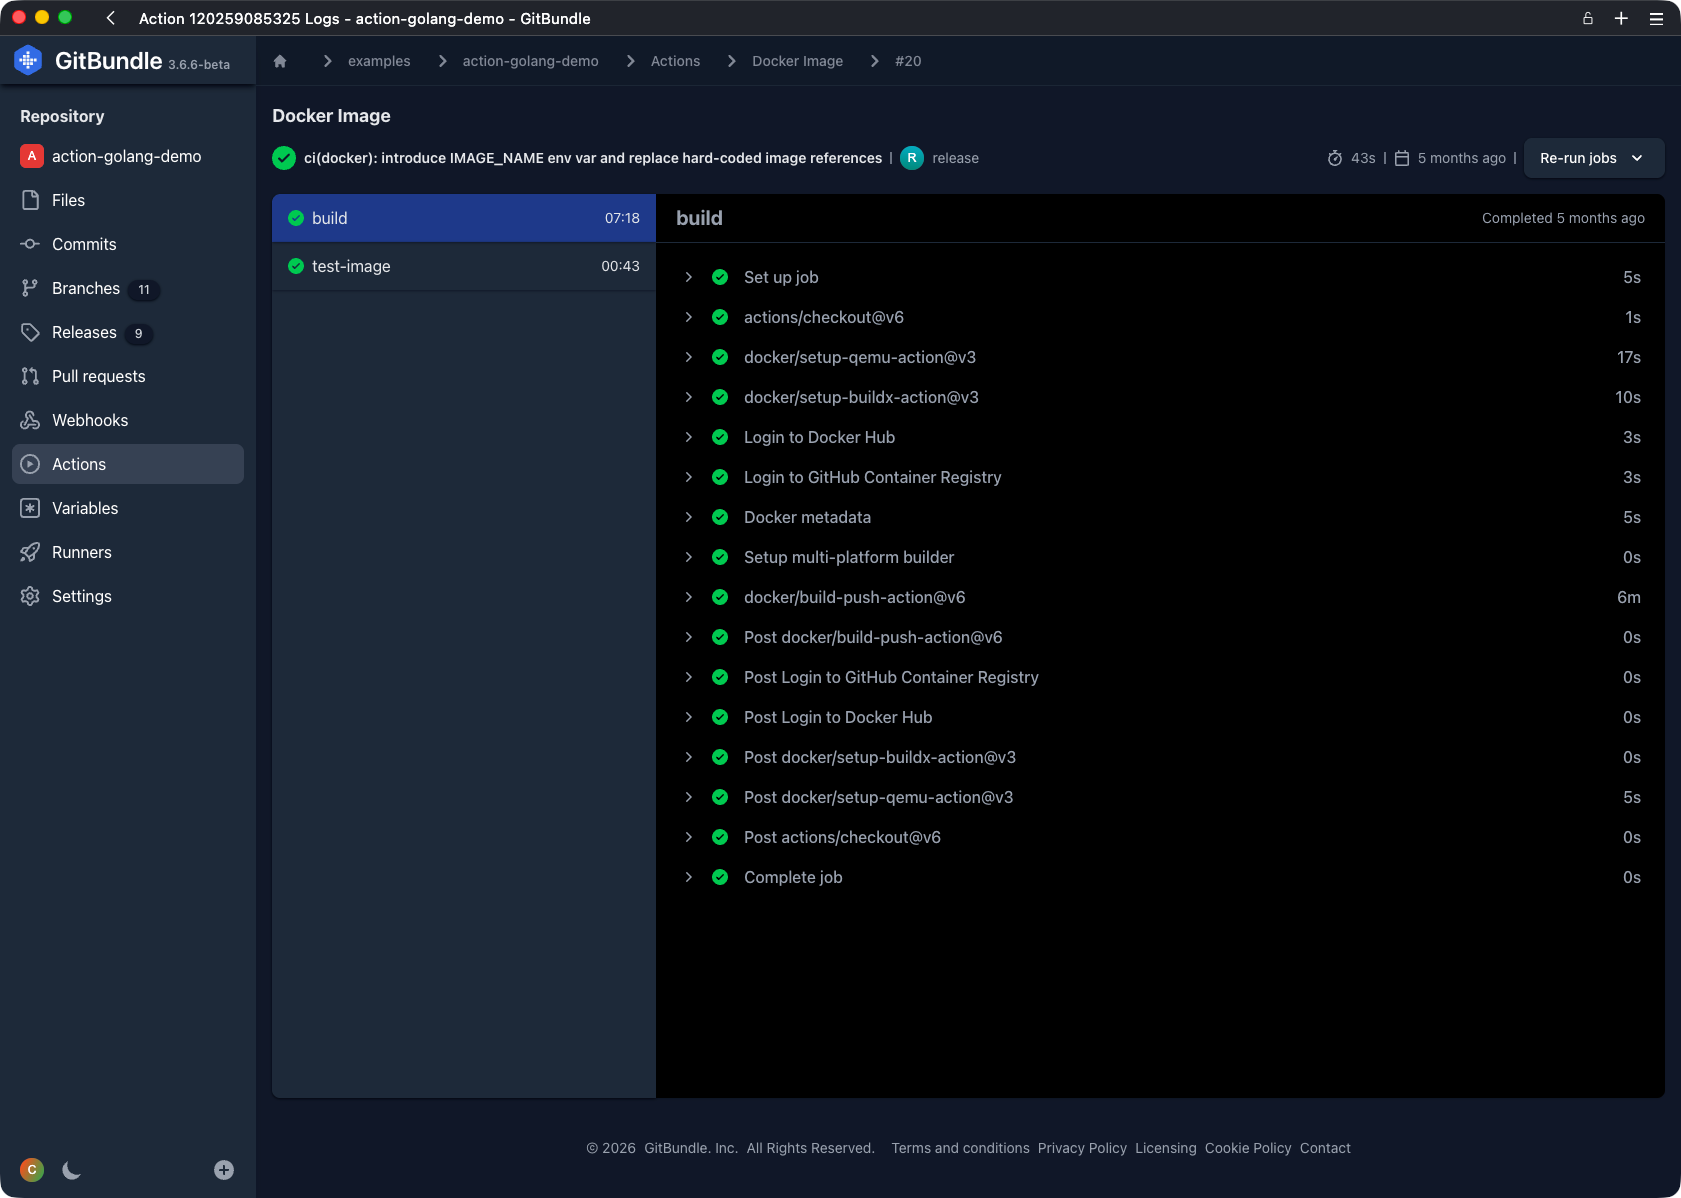
Task: Open the hamburger menu in title bar
Action: (x=1656, y=18)
